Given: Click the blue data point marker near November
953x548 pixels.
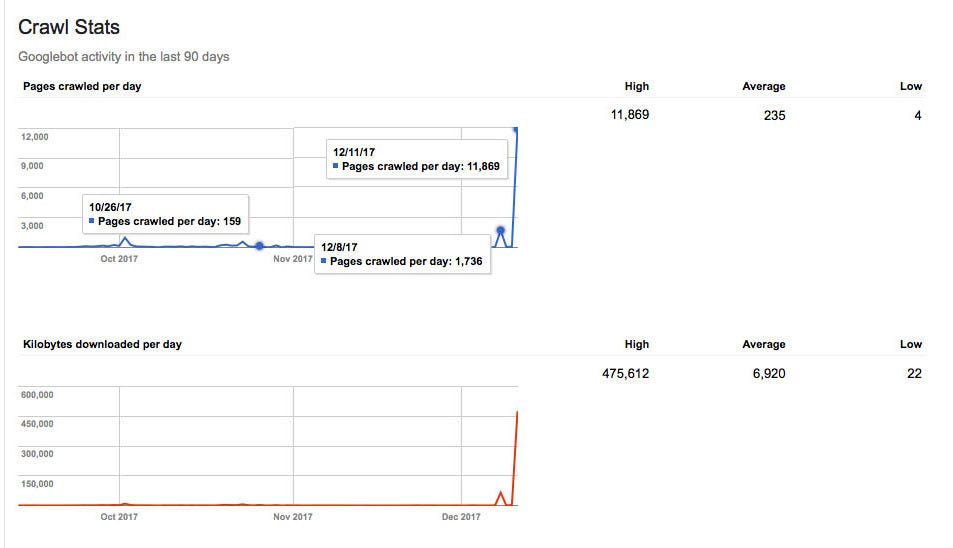Looking at the screenshot, I should click(x=259, y=246).
